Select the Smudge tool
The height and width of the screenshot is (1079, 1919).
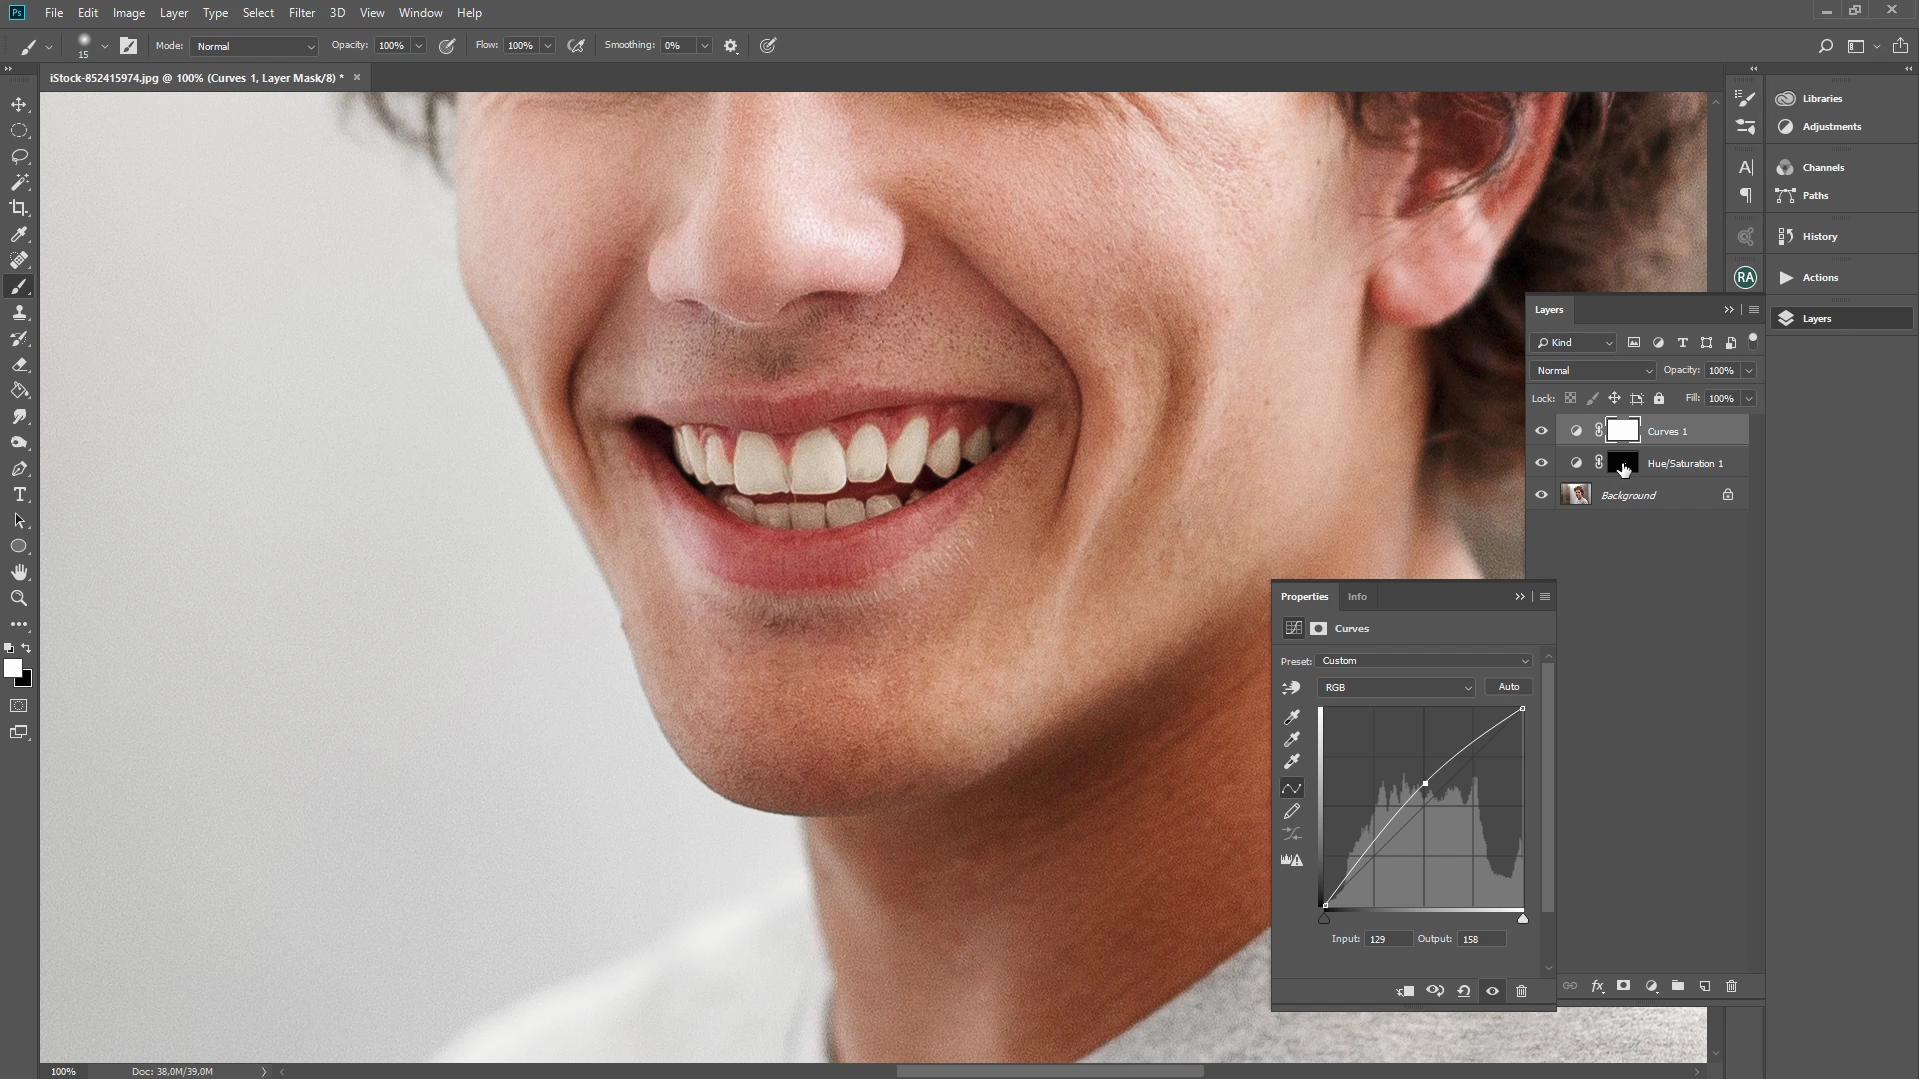click(x=19, y=417)
